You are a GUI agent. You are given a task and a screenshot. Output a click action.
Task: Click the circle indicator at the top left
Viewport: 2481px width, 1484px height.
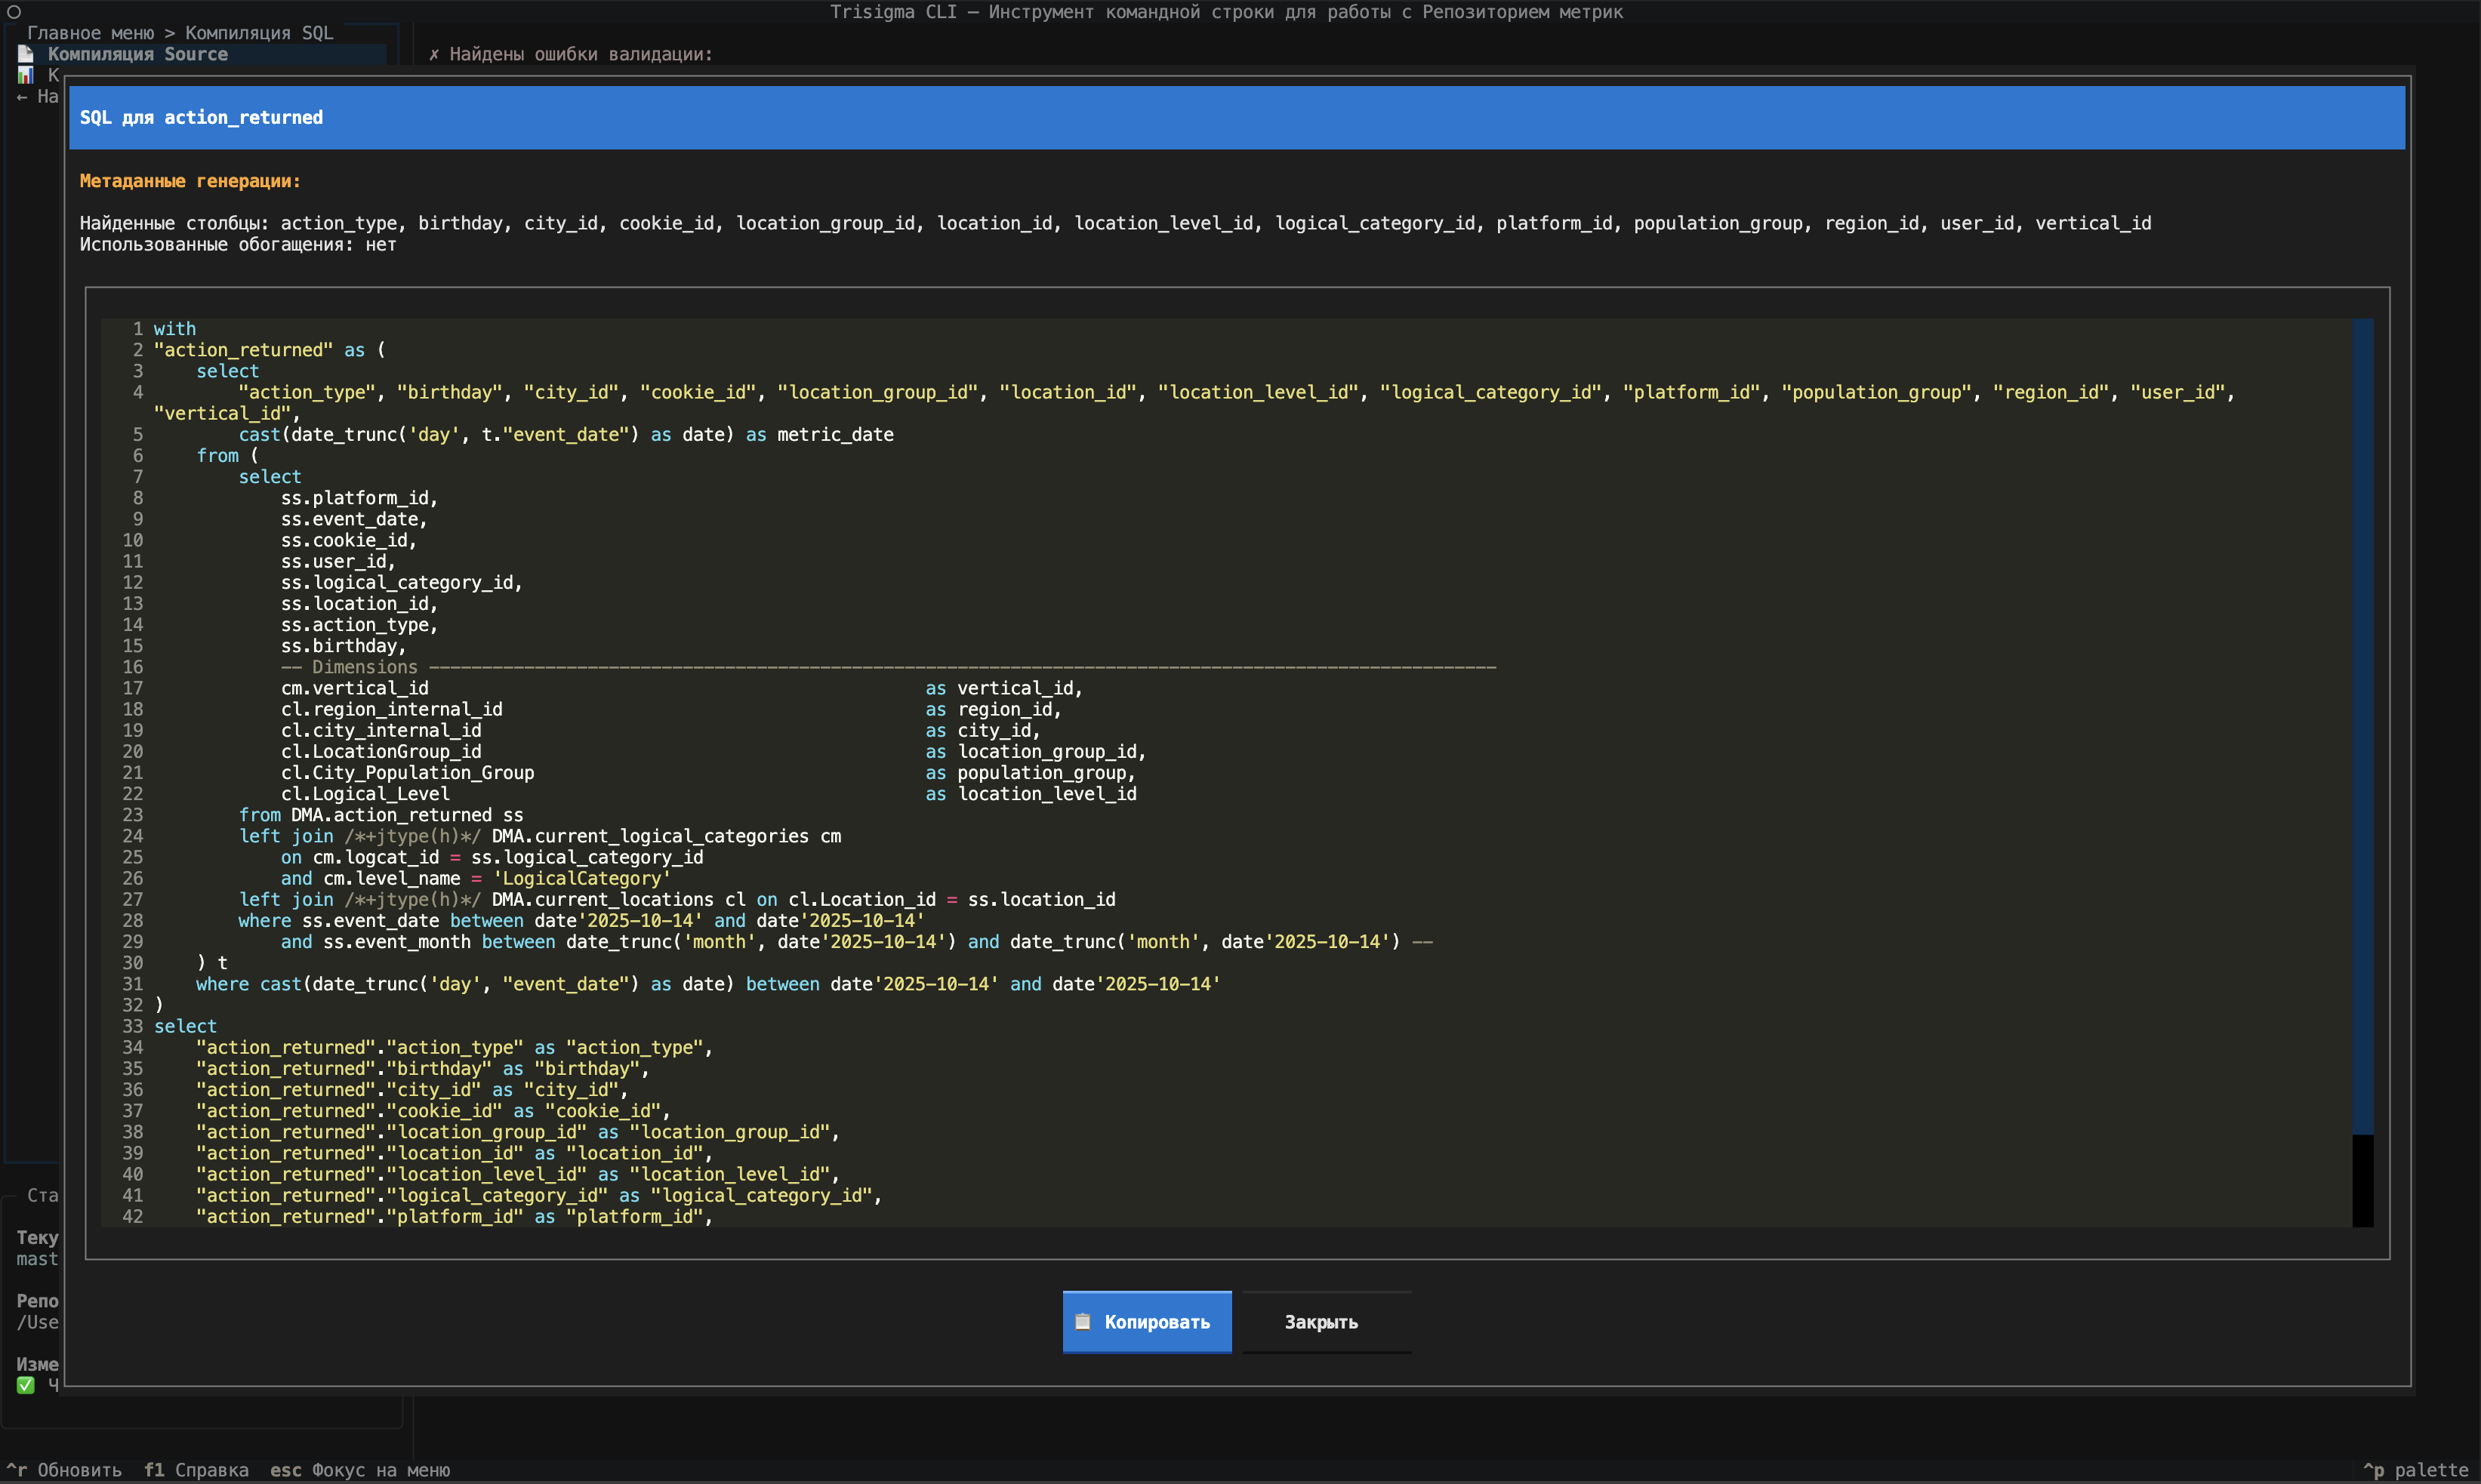tap(14, 12)
